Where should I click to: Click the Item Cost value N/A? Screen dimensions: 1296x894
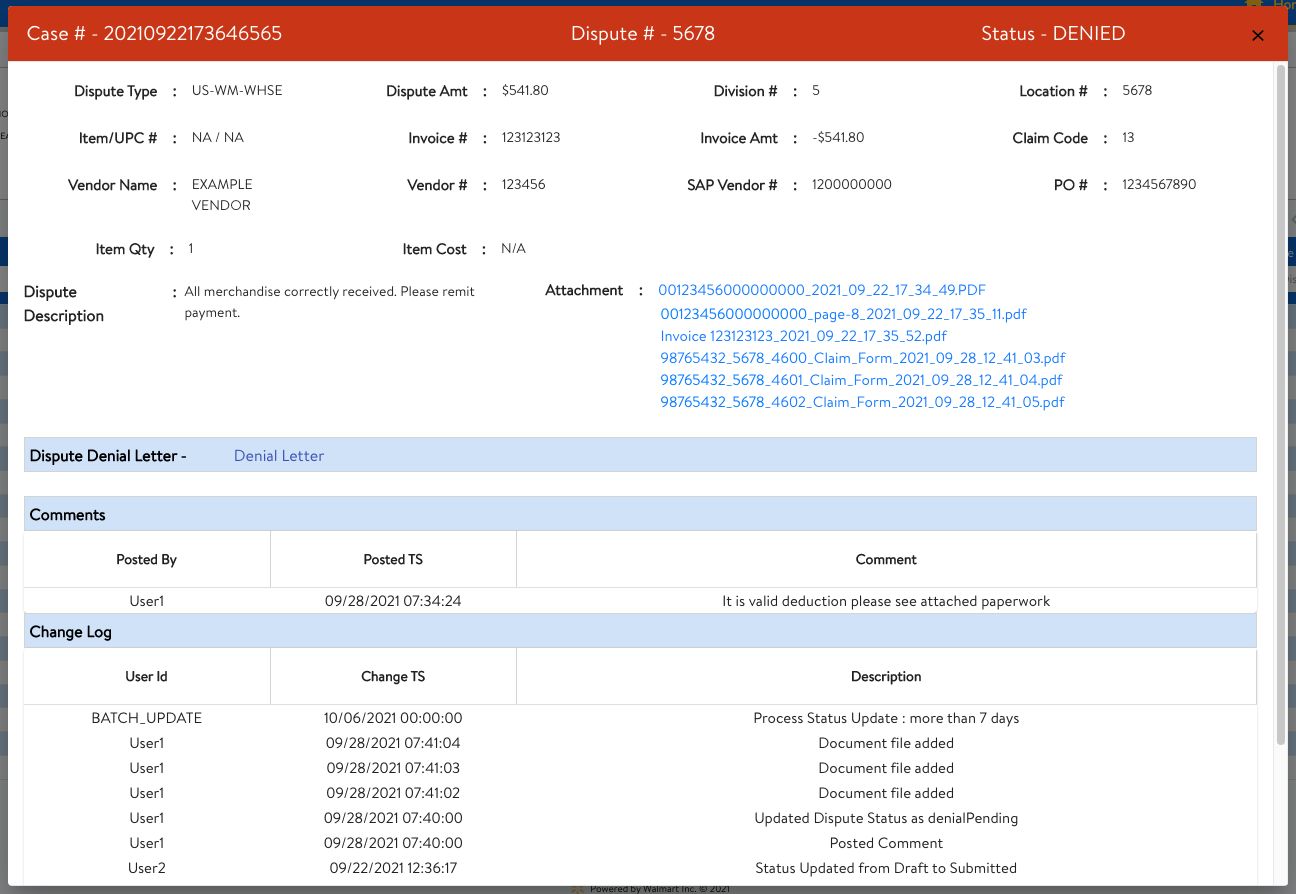click(513, 248)
